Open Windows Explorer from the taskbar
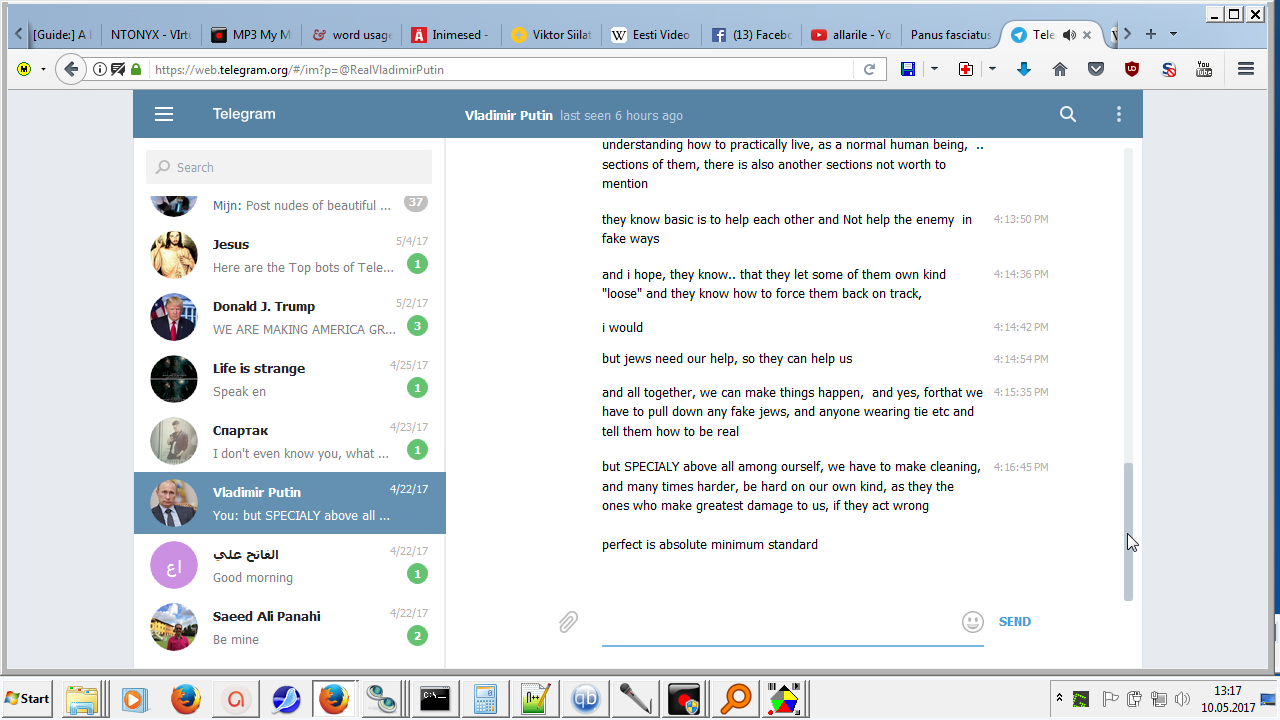Image resolution: width=1280 pixels, height=720 pixels. [x=82, y=699]
